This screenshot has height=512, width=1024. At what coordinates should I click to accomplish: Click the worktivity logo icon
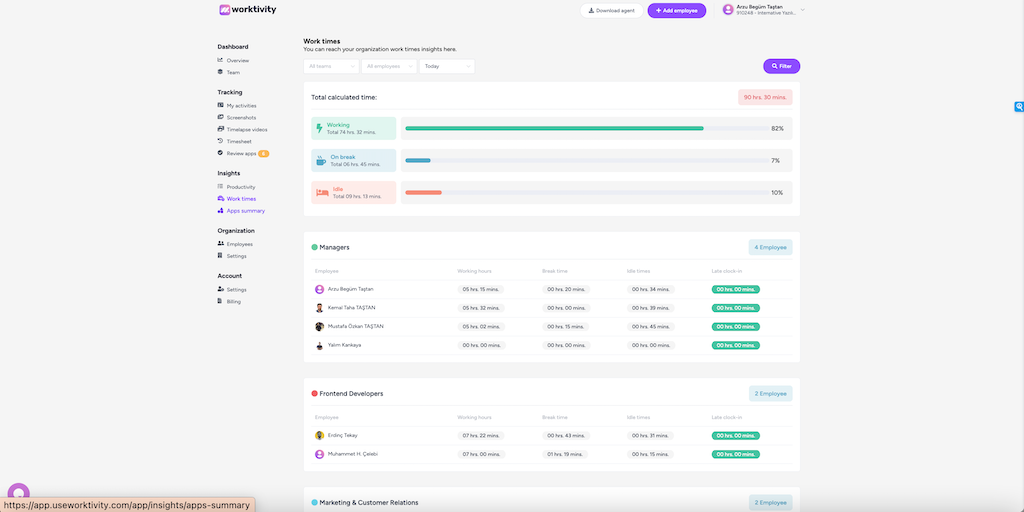tap(225, 10)
